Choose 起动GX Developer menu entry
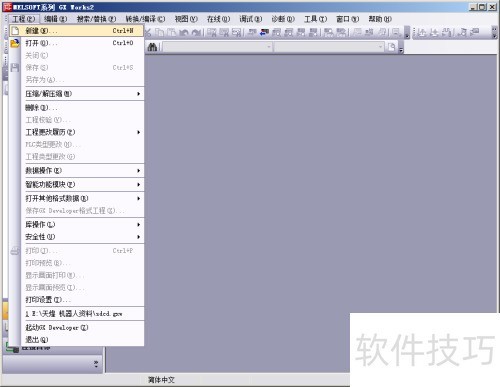The image size is (500, 387). (77, 328)
